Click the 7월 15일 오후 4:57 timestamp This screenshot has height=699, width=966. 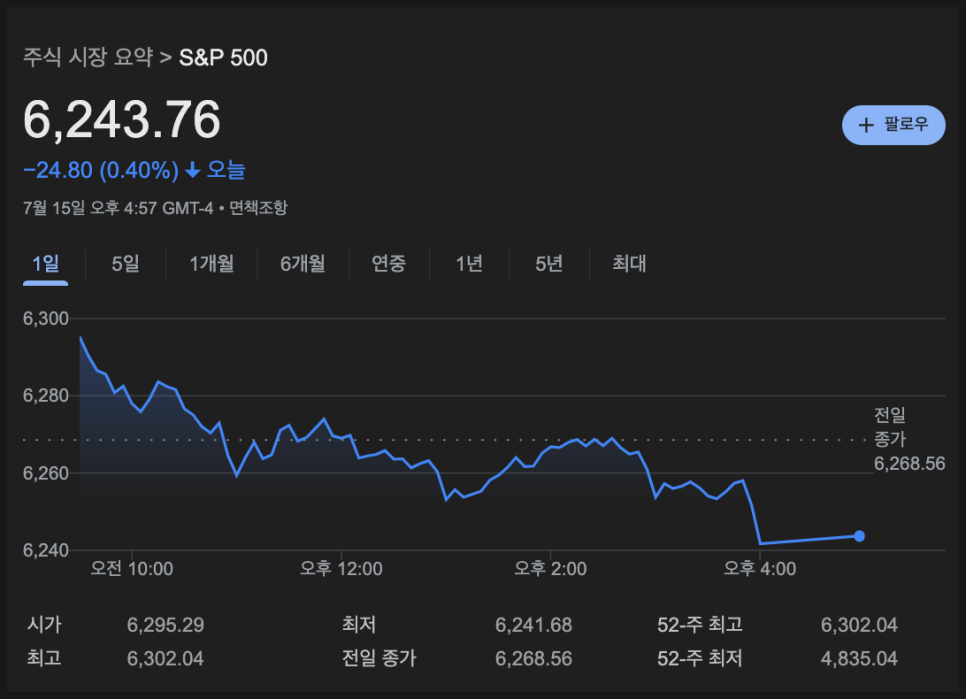point(118,208)
